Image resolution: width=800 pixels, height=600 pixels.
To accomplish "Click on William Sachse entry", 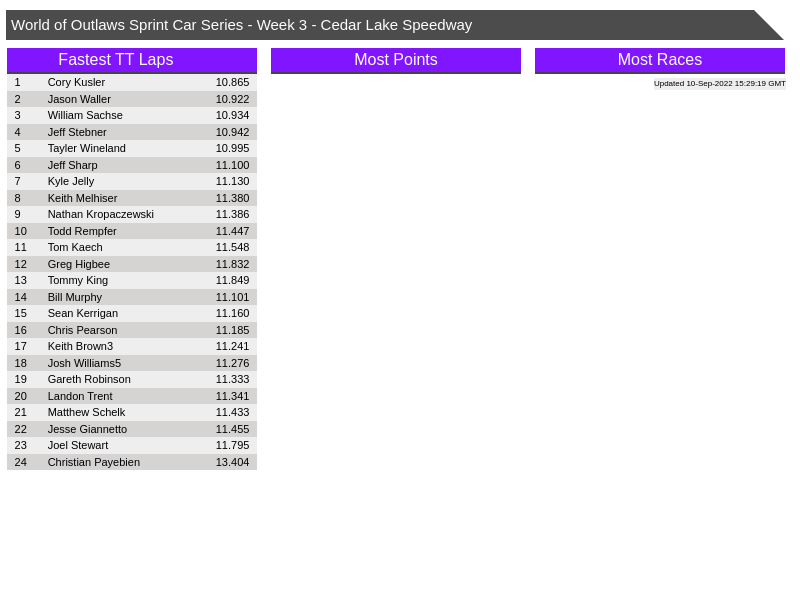I will (85, 115).
